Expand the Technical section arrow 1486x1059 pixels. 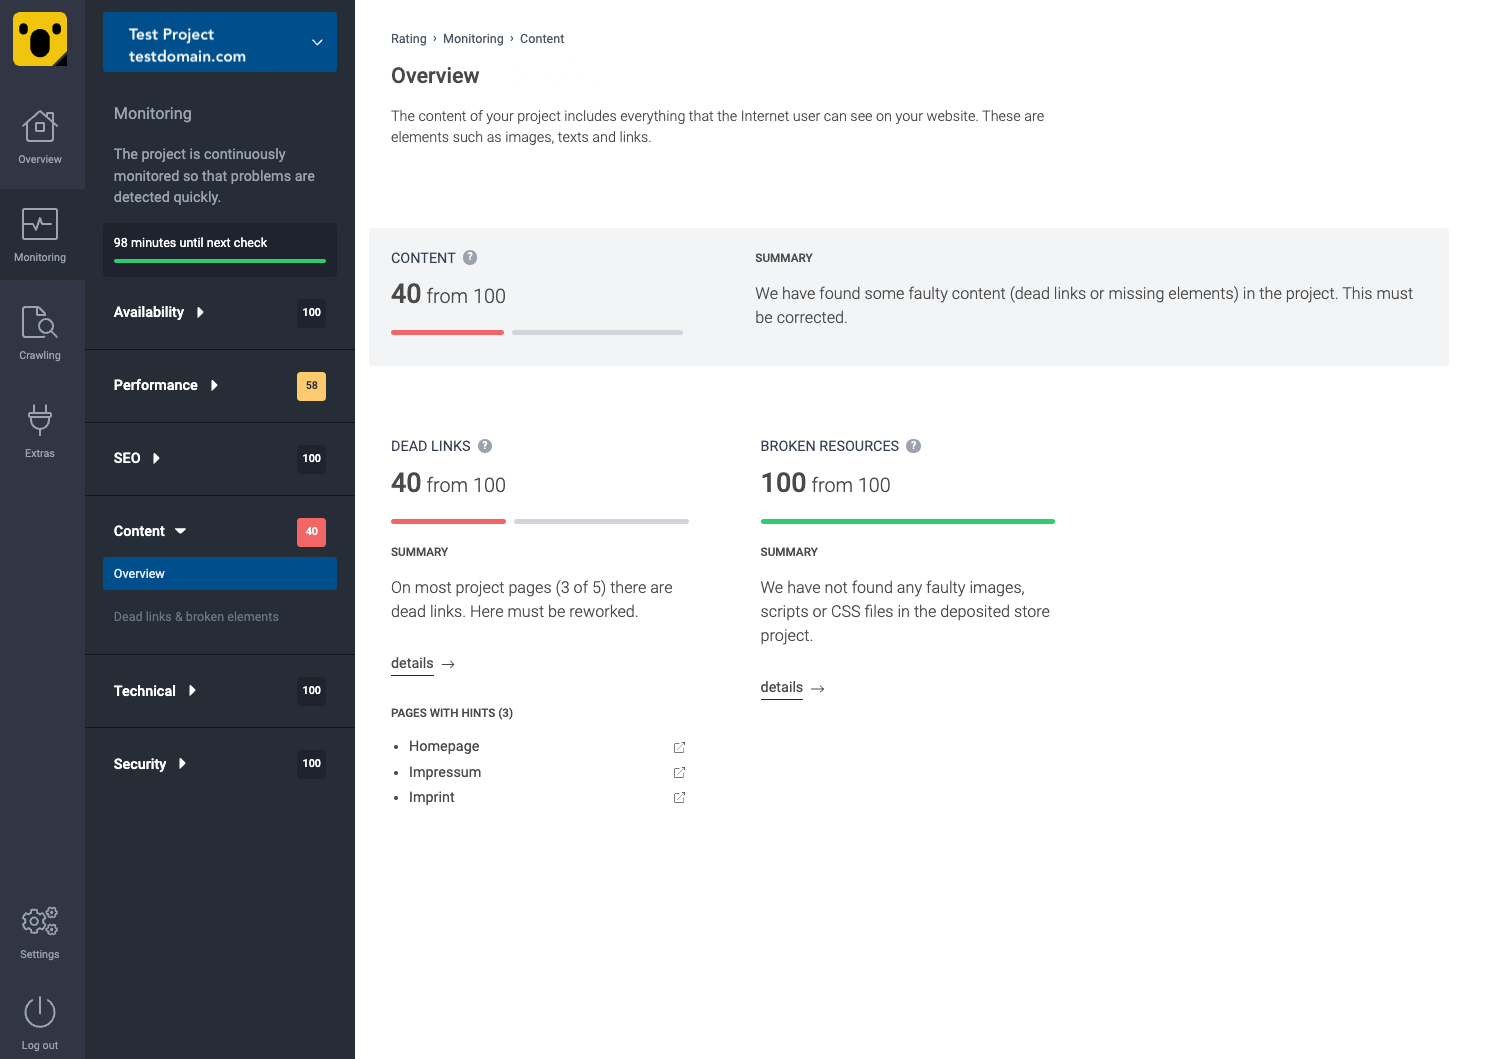tap(192, 690)
